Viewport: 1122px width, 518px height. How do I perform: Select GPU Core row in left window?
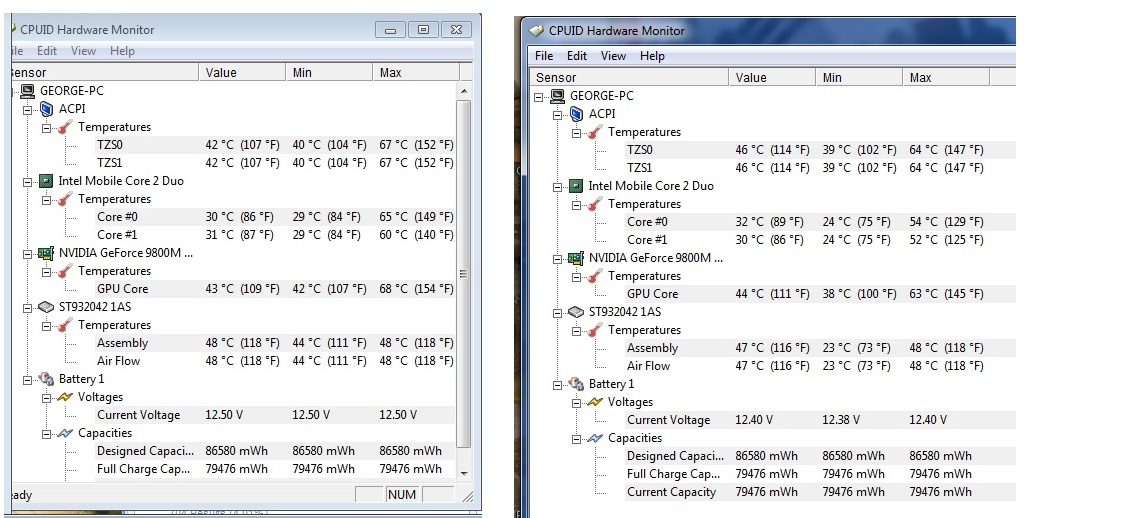click(275, 288)
